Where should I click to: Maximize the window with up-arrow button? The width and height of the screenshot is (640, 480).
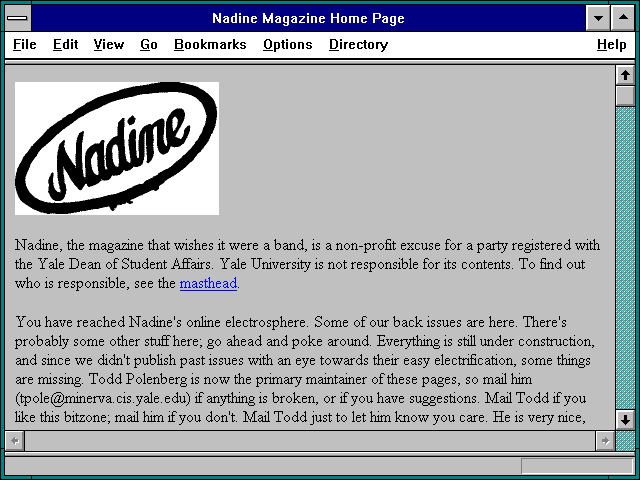pos(623,18)
